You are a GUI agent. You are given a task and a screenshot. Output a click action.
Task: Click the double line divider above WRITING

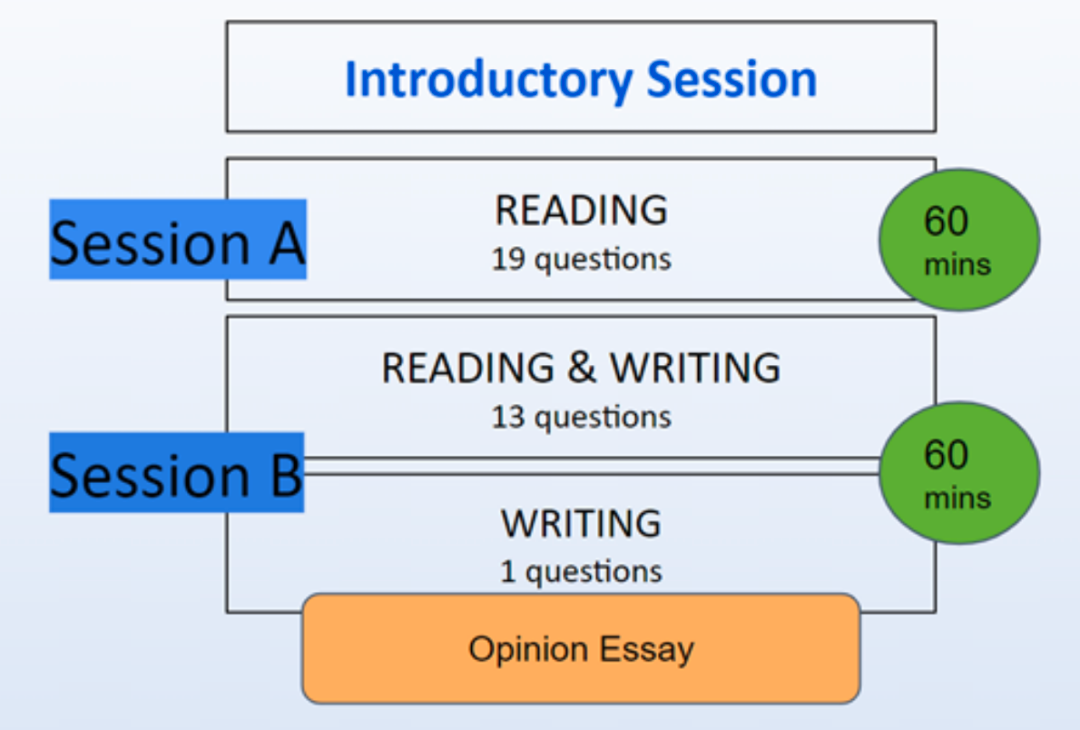coord(590,466)
